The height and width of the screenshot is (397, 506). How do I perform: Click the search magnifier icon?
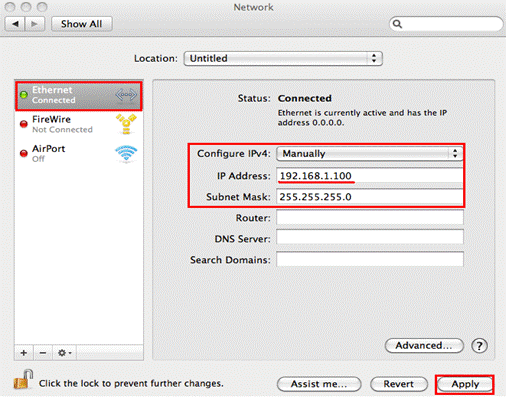[397, 24]
